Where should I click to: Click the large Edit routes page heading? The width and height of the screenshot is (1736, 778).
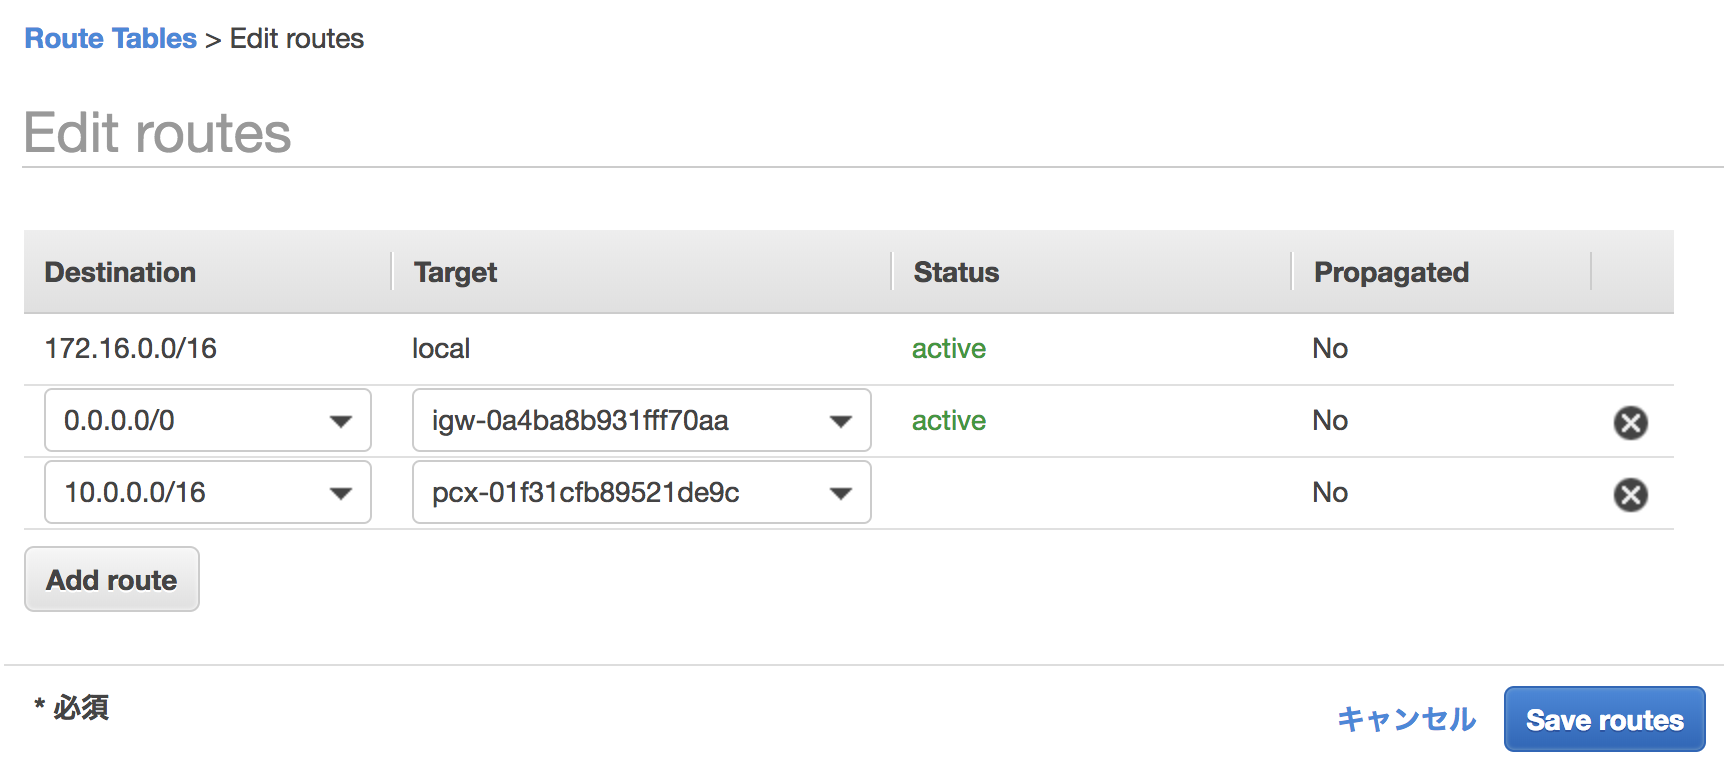(x=157, y=133)
